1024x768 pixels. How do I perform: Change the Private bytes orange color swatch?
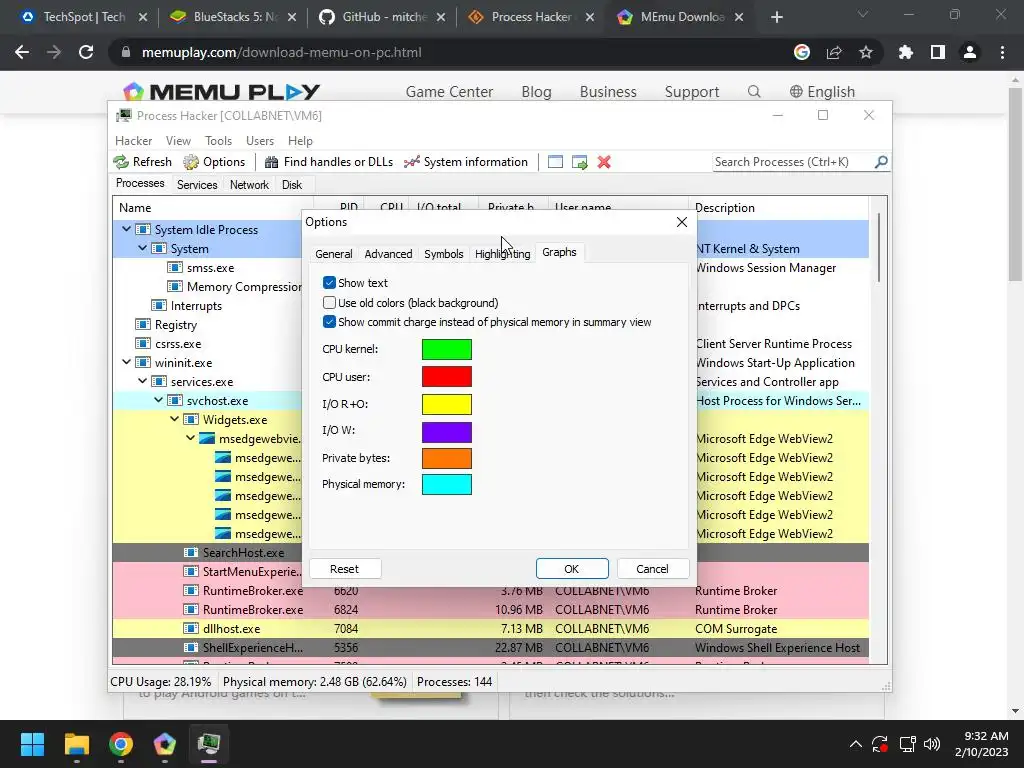(447, 458)
